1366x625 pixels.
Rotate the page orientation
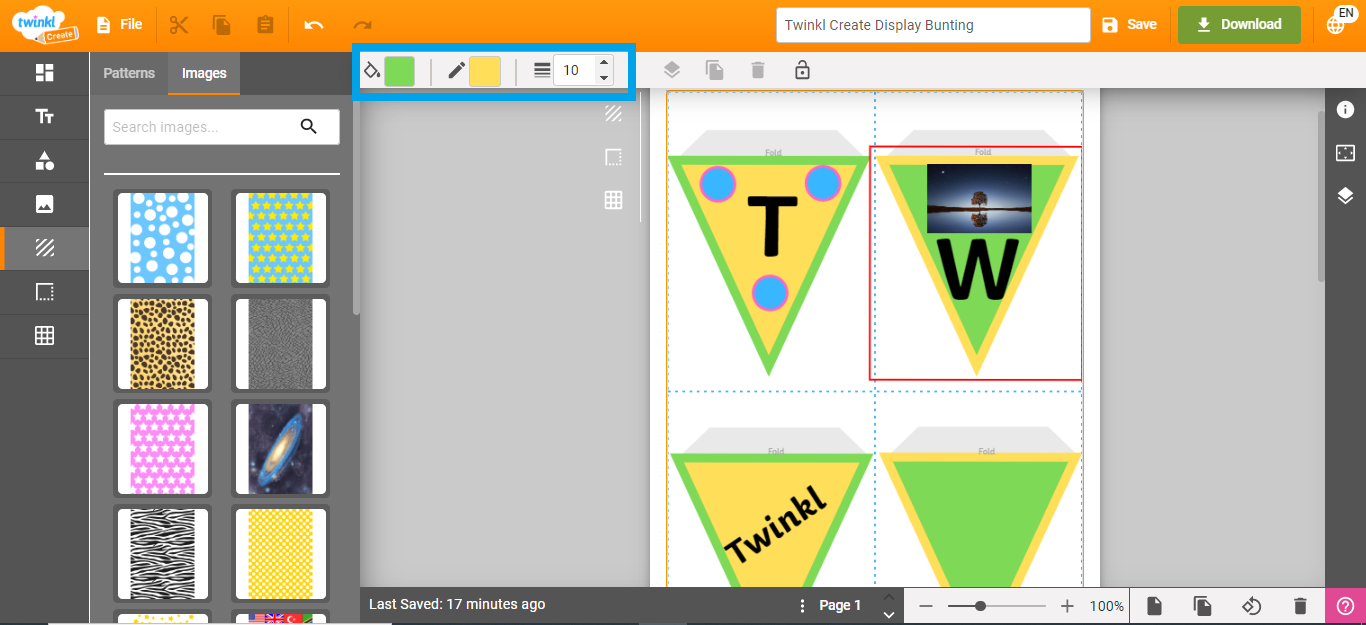coord(1252,606)
